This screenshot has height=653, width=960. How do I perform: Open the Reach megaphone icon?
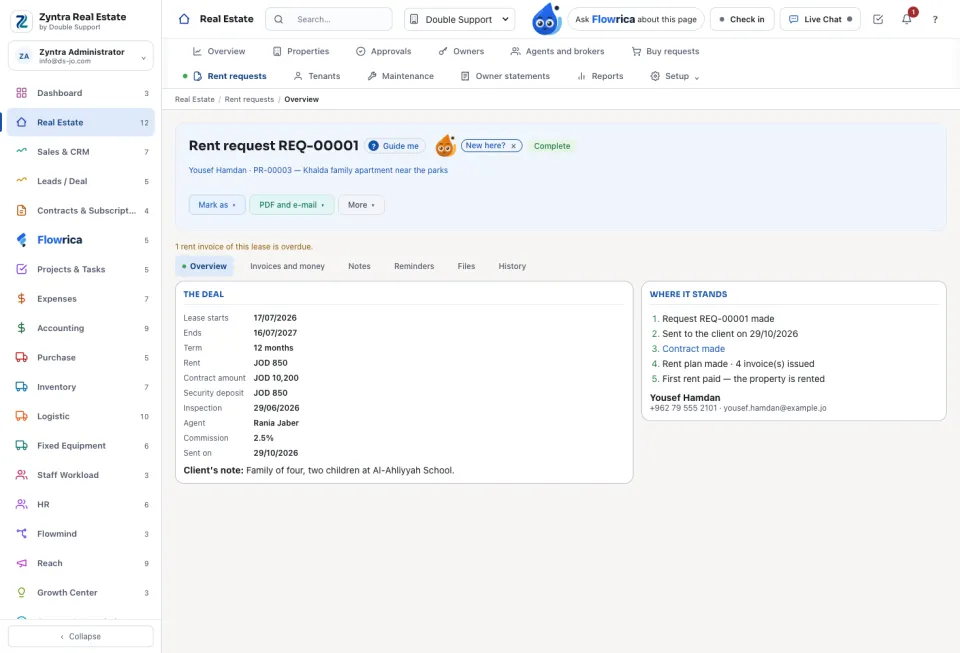(x=21, y=563)
